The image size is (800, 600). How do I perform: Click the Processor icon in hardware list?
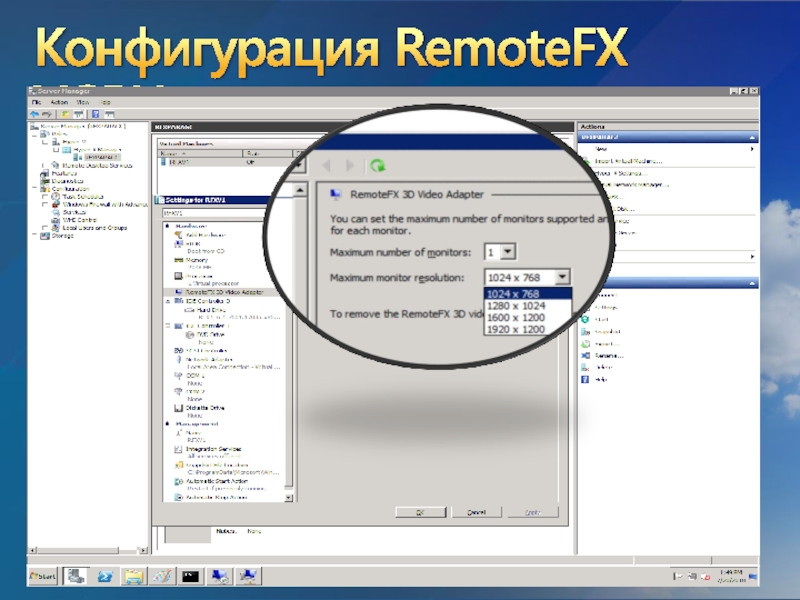(179, 276)
